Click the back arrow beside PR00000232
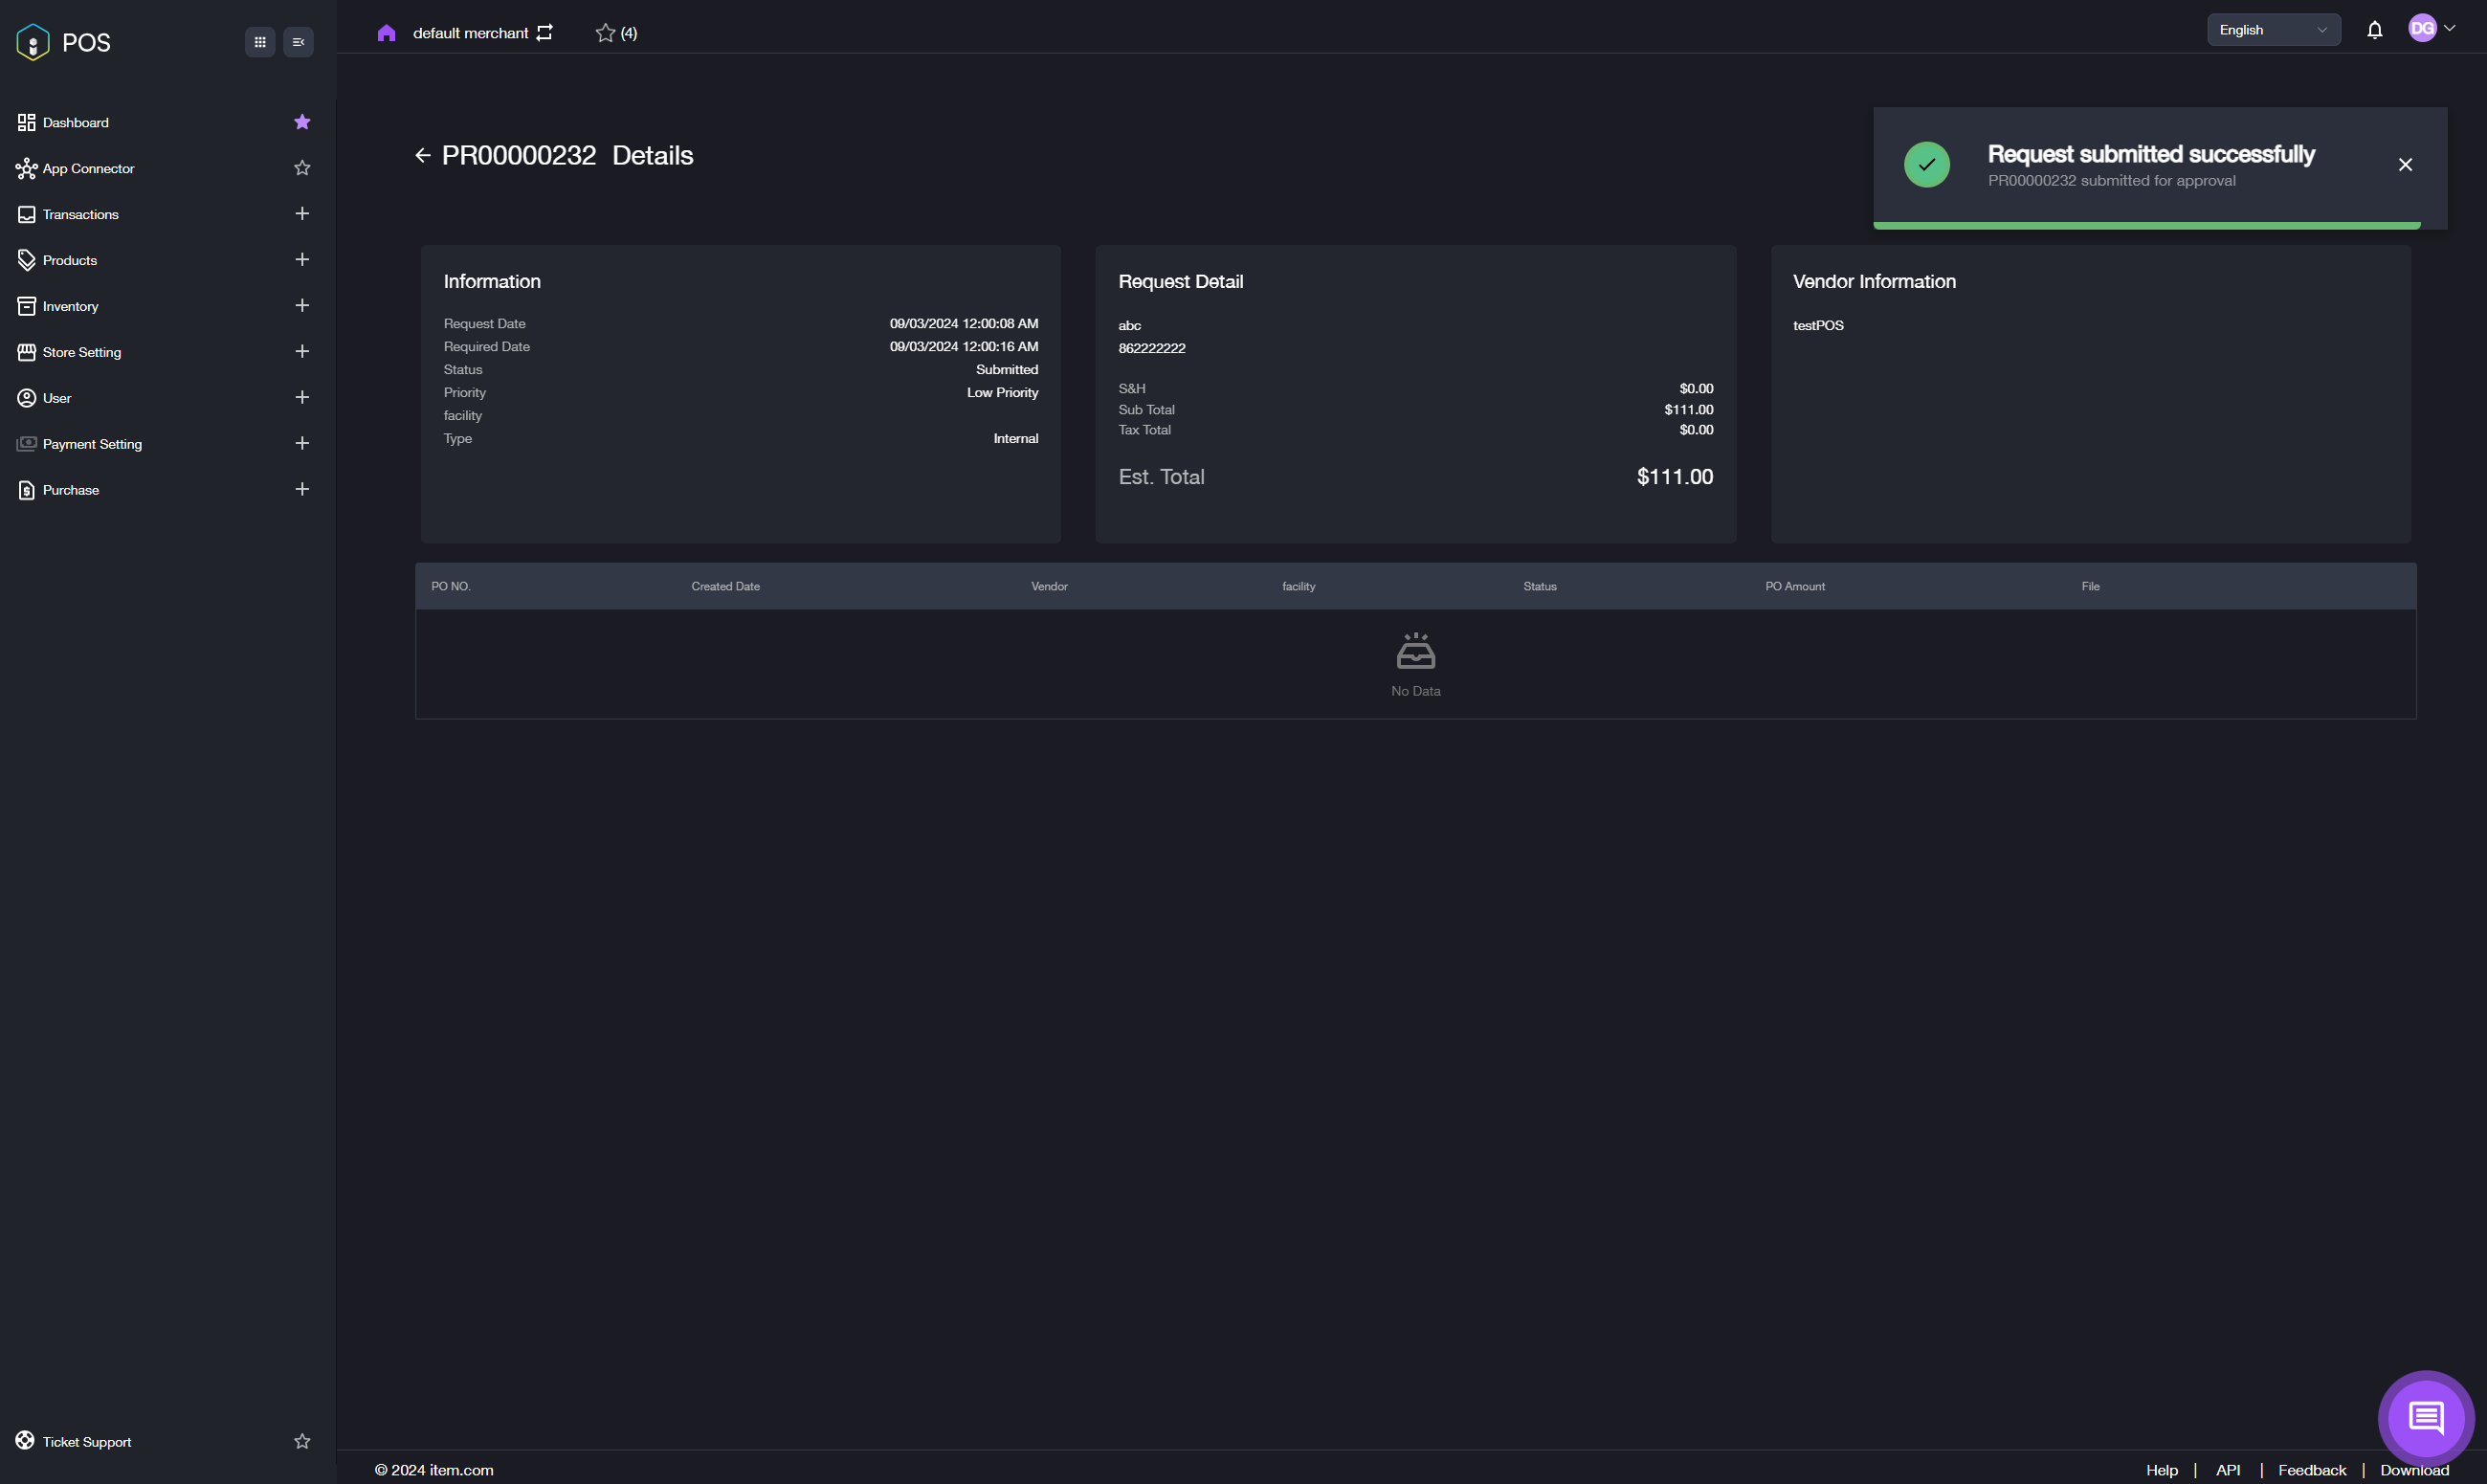 (x=422, y=155)
